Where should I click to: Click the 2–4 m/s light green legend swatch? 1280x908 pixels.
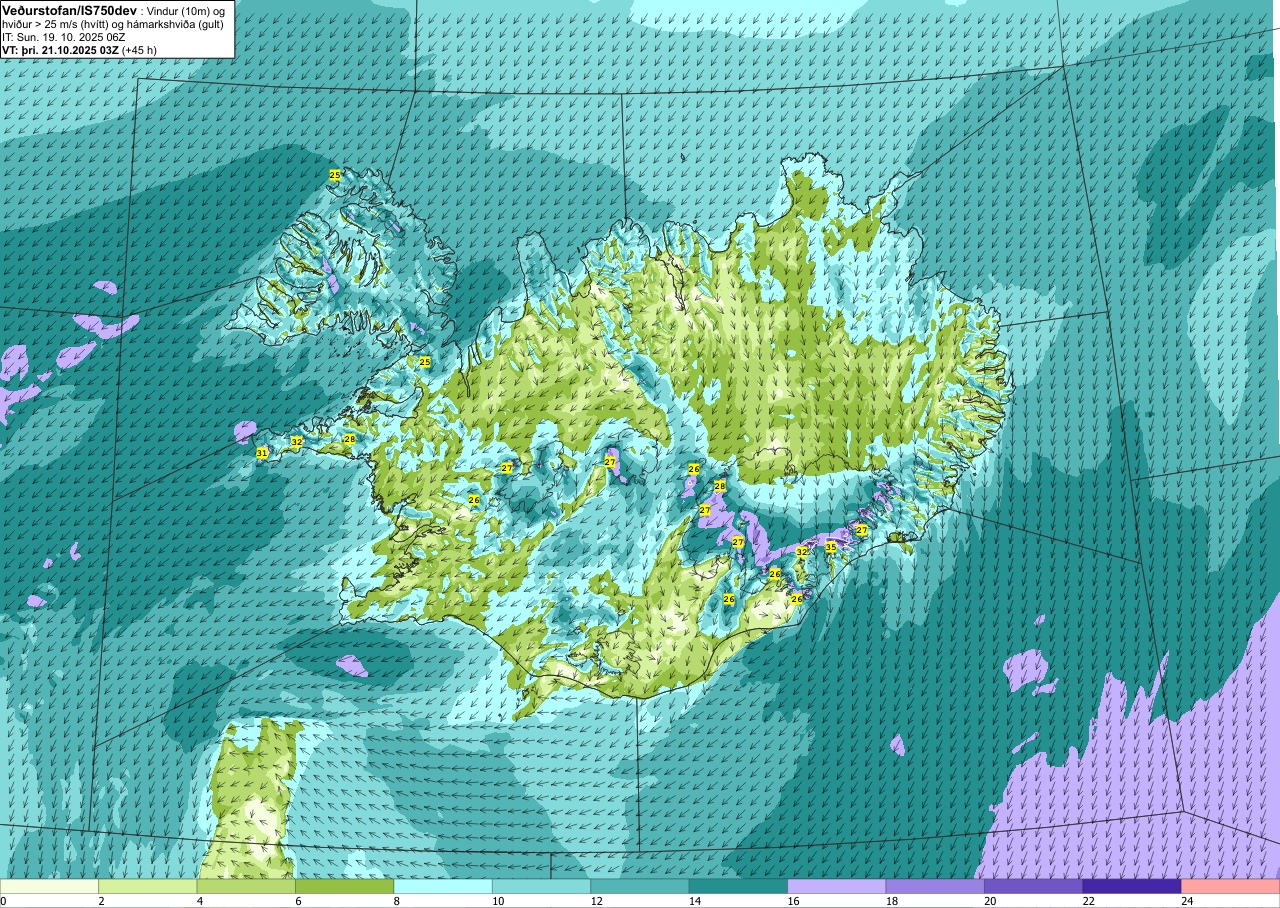148,887
